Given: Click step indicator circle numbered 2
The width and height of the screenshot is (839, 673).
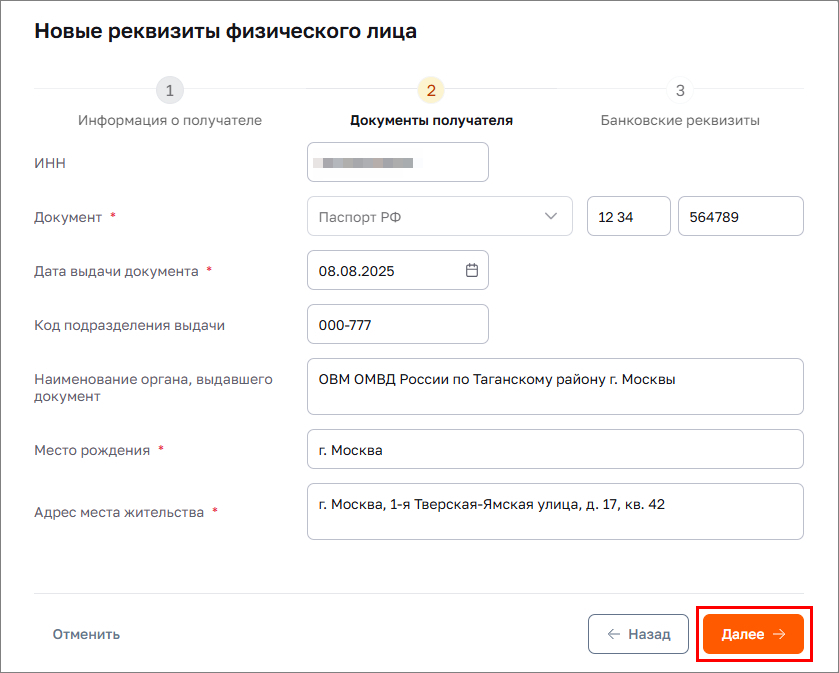Looking at the screenshot, I should click(430, 90).
